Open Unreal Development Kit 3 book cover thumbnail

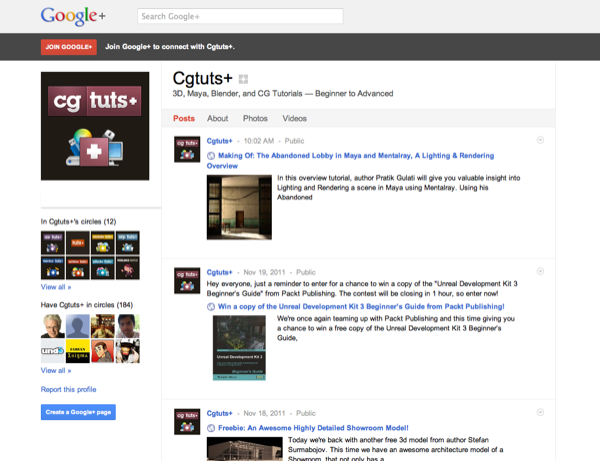tap(239, 348)
